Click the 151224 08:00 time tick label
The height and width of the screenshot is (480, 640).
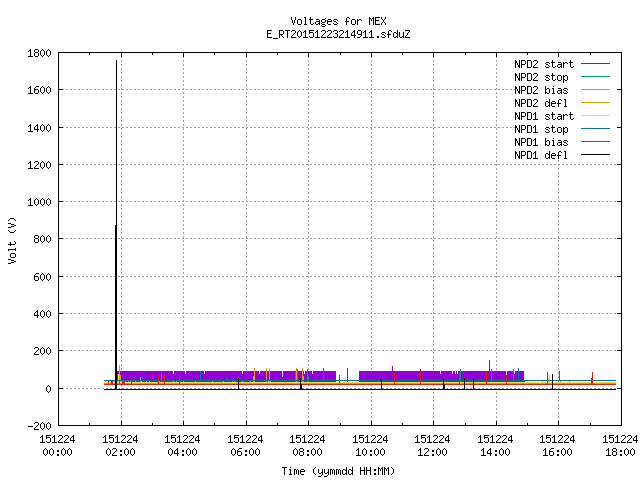point(307,446)
